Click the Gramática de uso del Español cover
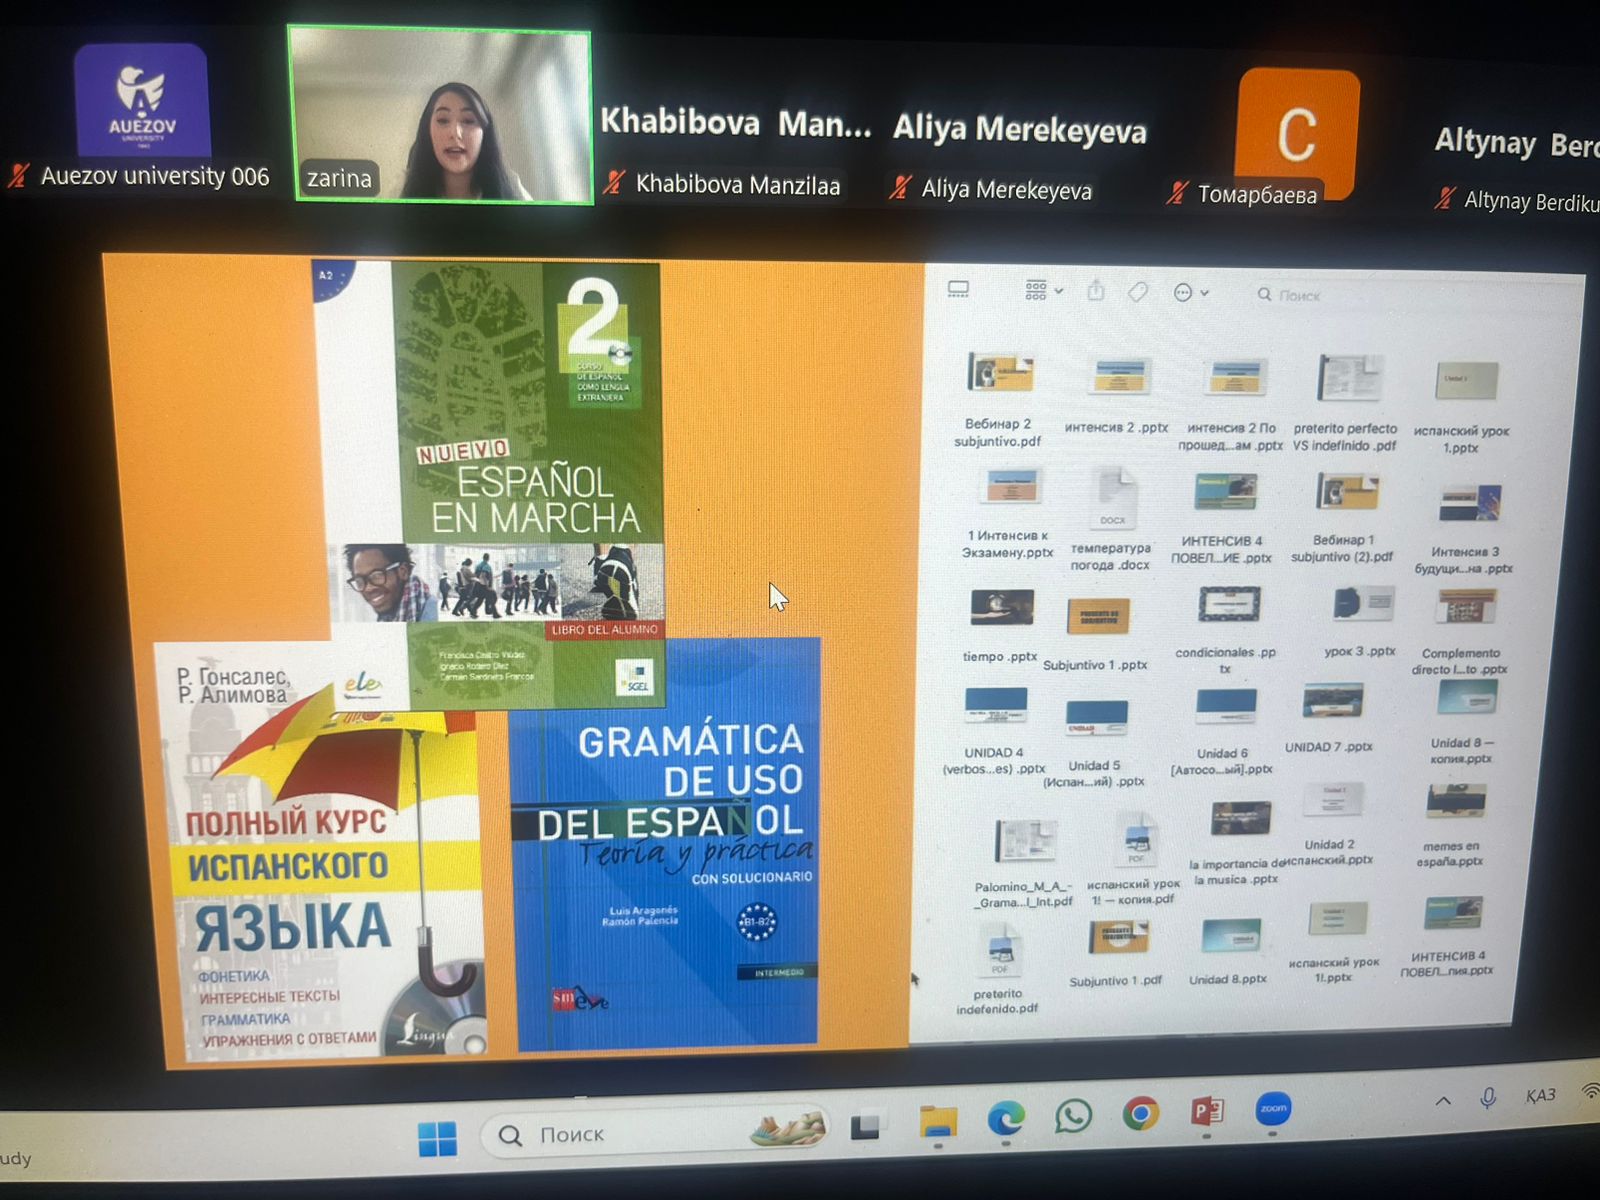Image resolution: width=1600 pixels, height=1200 pixels. pyautogui.click(x=664, y=845)
